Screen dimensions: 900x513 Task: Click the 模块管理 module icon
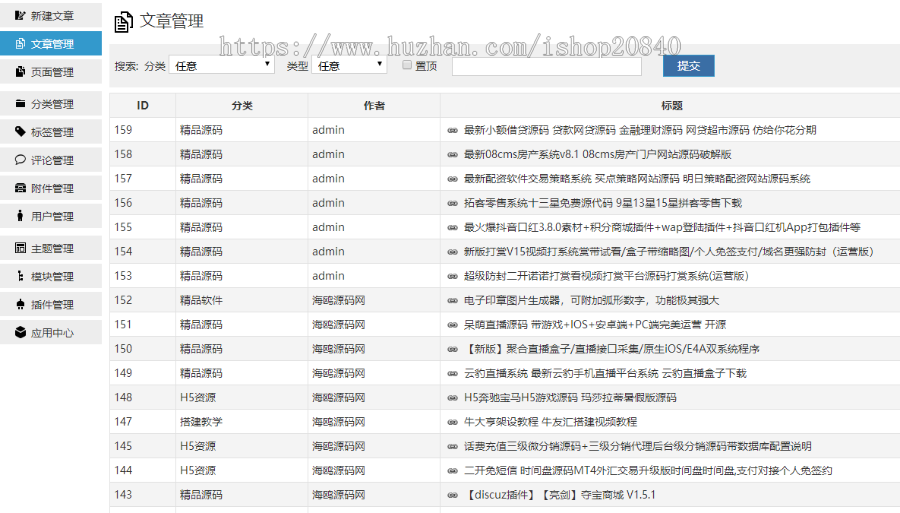20,276
